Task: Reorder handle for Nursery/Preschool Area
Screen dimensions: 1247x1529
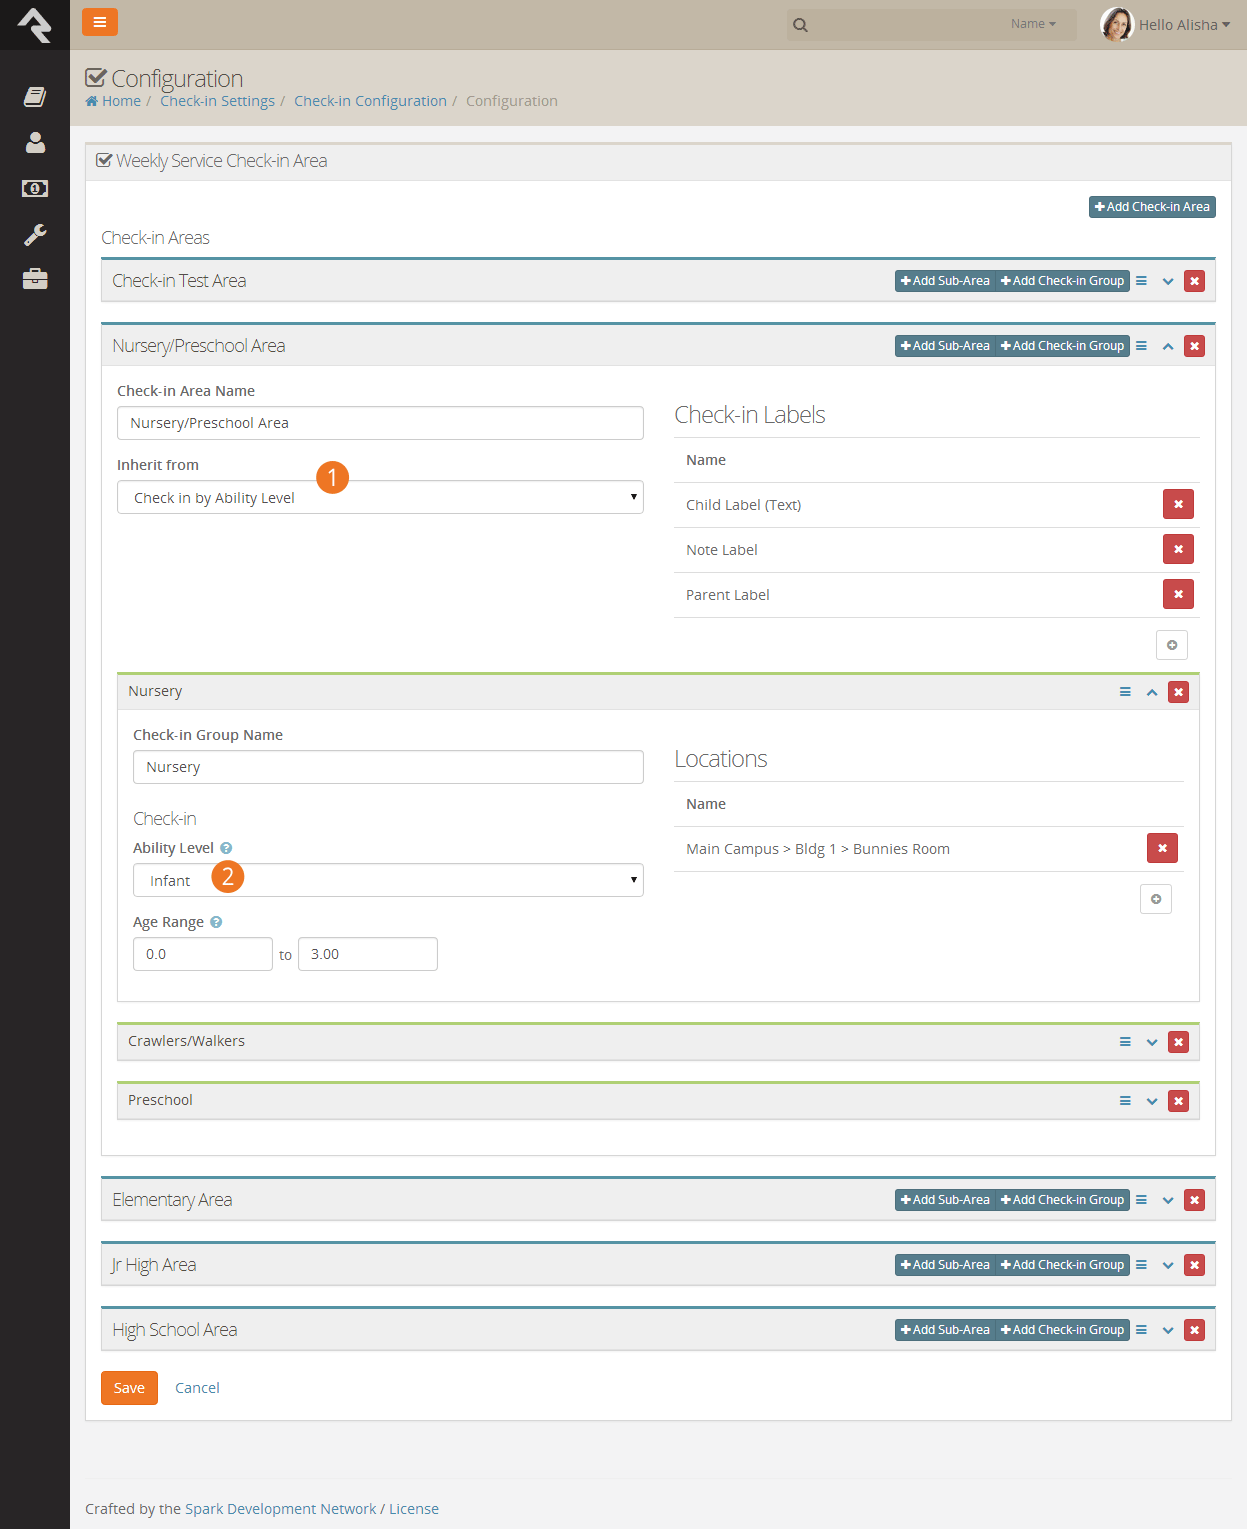Action: click(1141, 346)
